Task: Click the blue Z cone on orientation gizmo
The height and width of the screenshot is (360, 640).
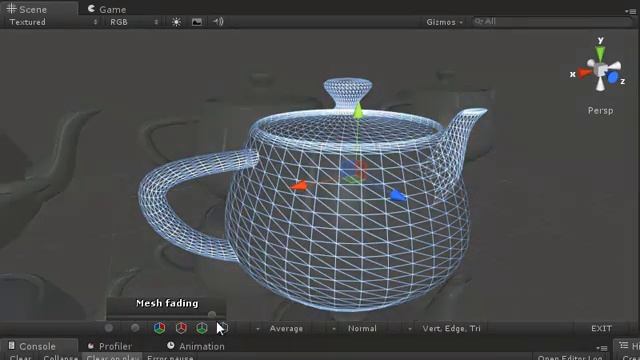Action: [x=612, y=77]
